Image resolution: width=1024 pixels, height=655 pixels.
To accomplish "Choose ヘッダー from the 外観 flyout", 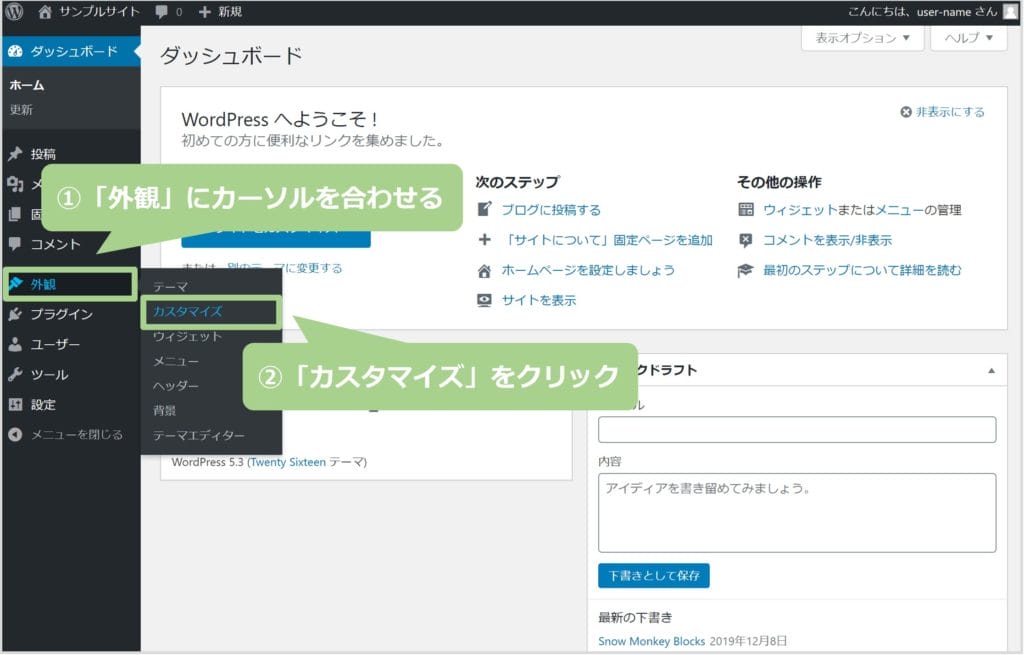I will (x=176, y=386).
